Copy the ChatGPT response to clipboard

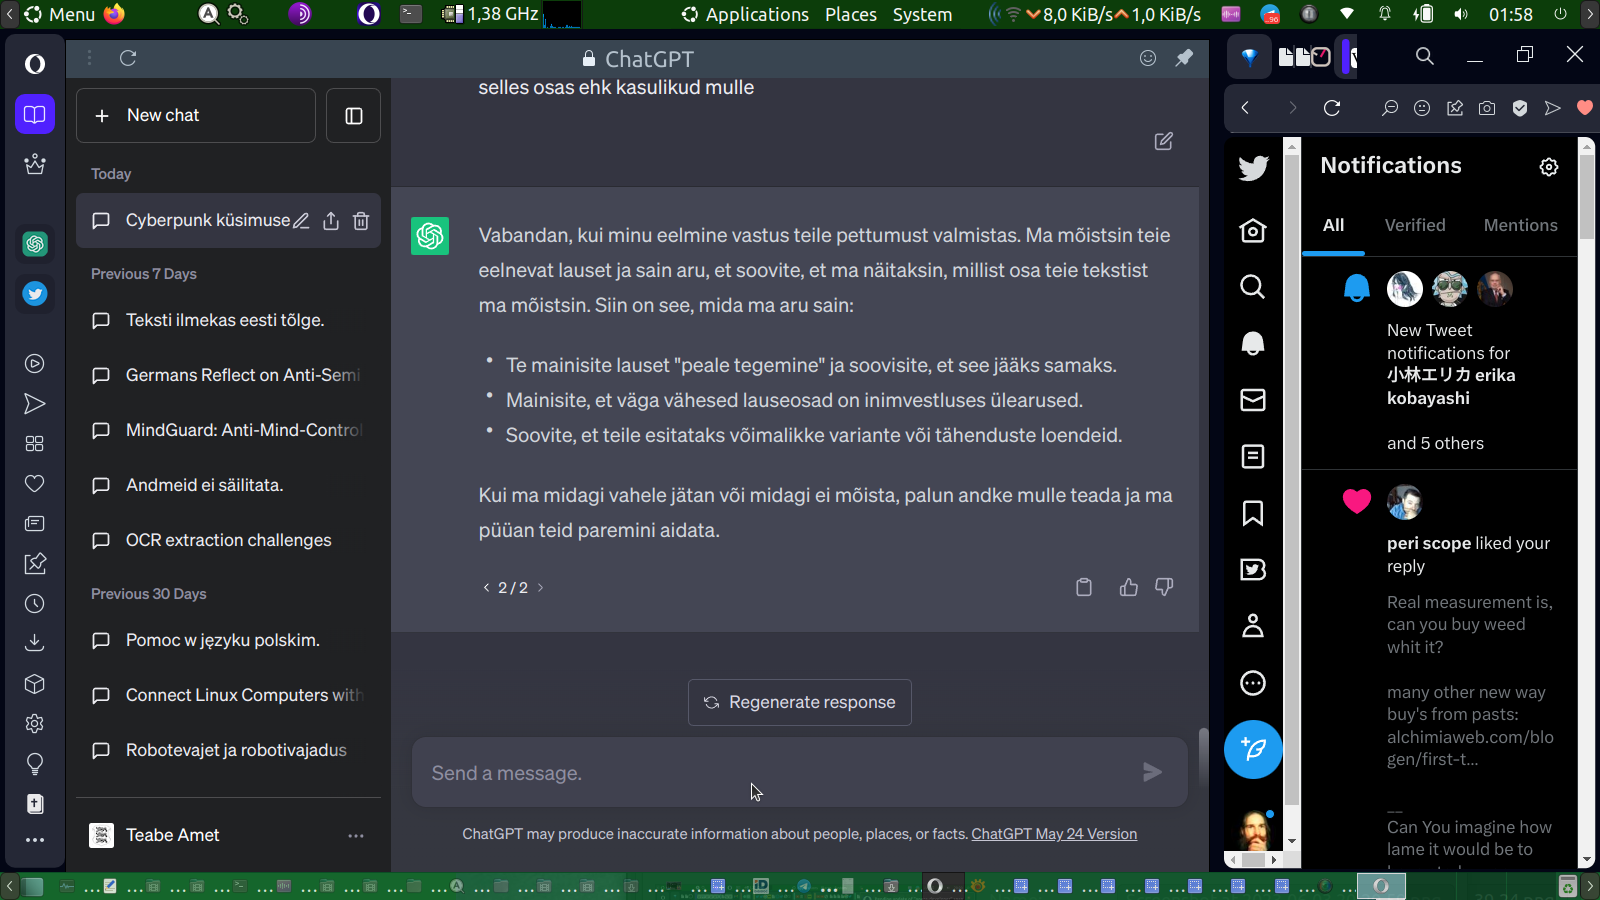[x=1084, y=587]
